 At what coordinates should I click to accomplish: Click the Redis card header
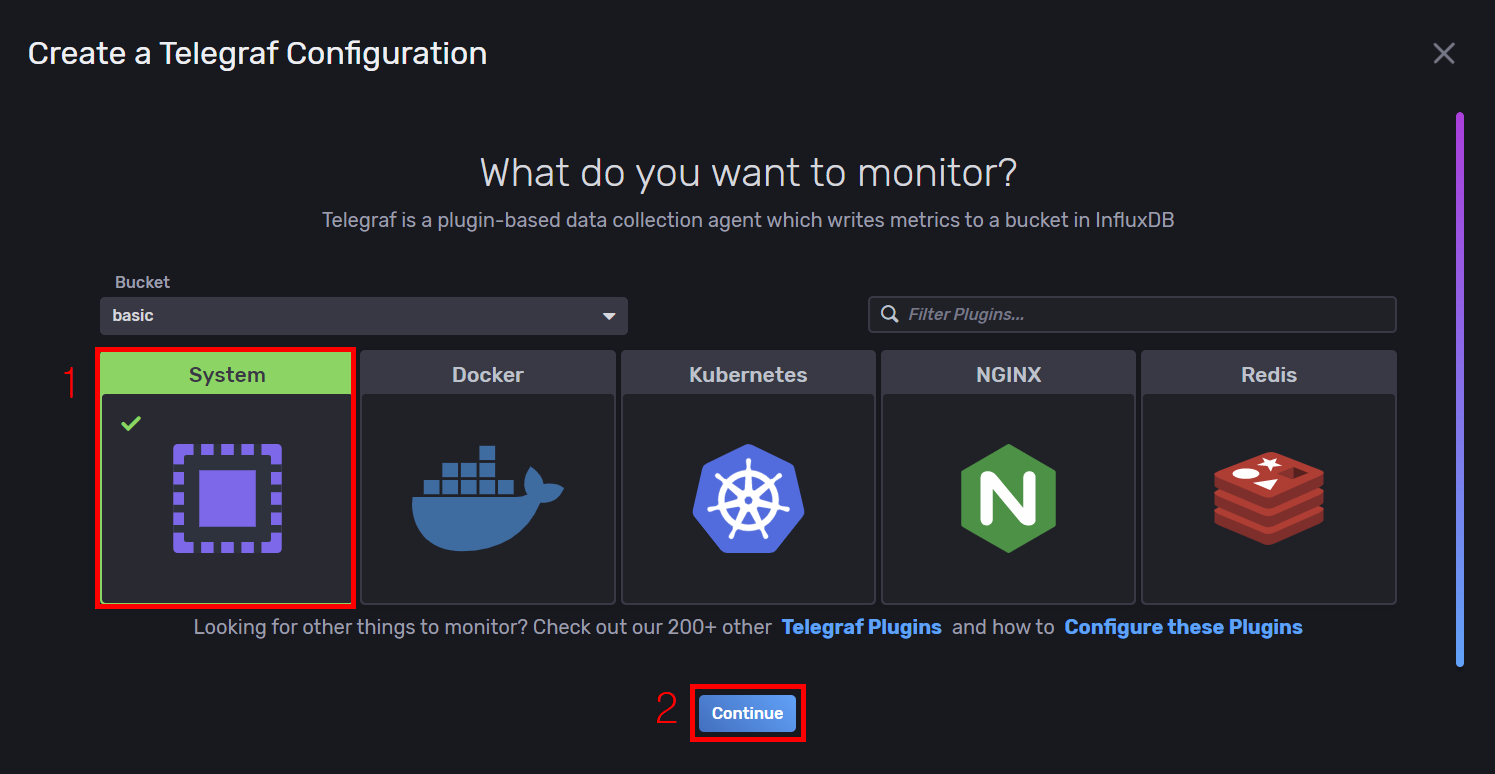pyautogui.click(x=1269, y=374)
